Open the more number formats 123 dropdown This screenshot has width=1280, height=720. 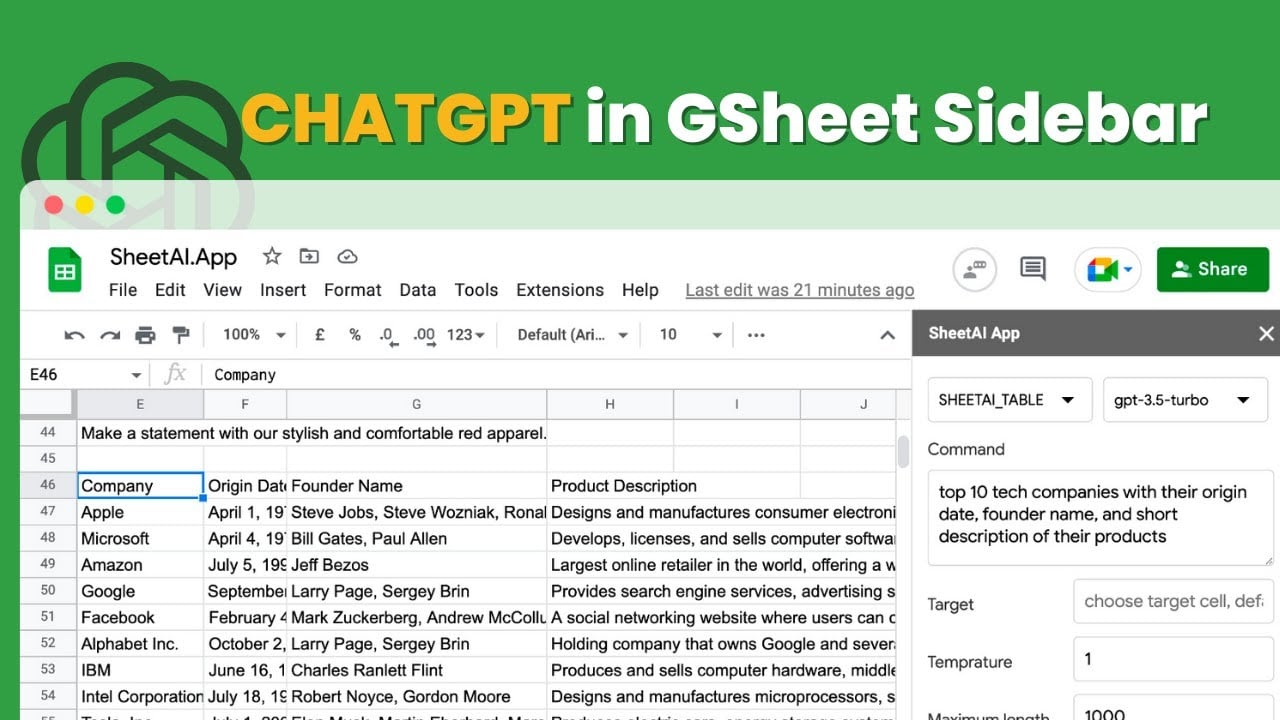[x=465, y=335]
